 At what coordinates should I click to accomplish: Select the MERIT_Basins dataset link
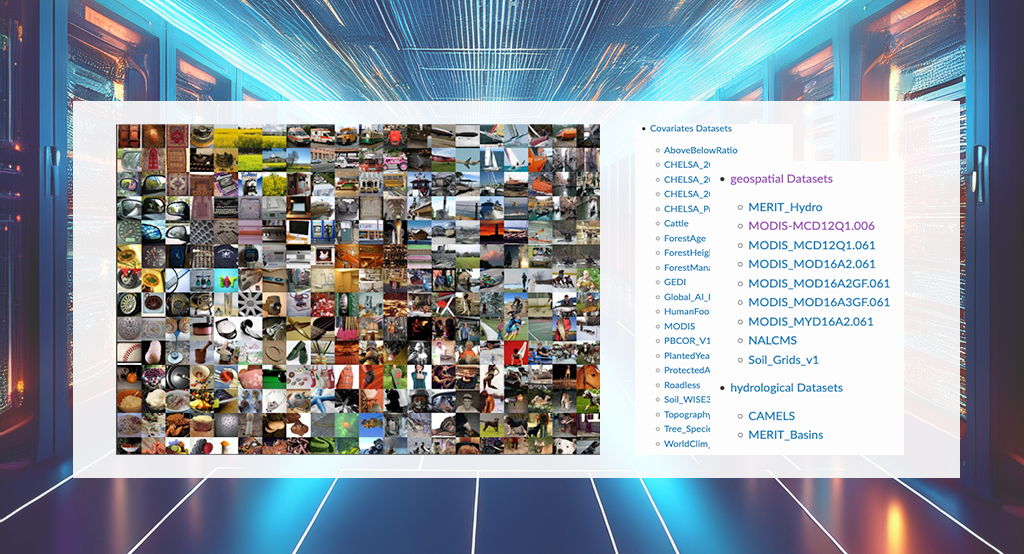pos(786,435)
